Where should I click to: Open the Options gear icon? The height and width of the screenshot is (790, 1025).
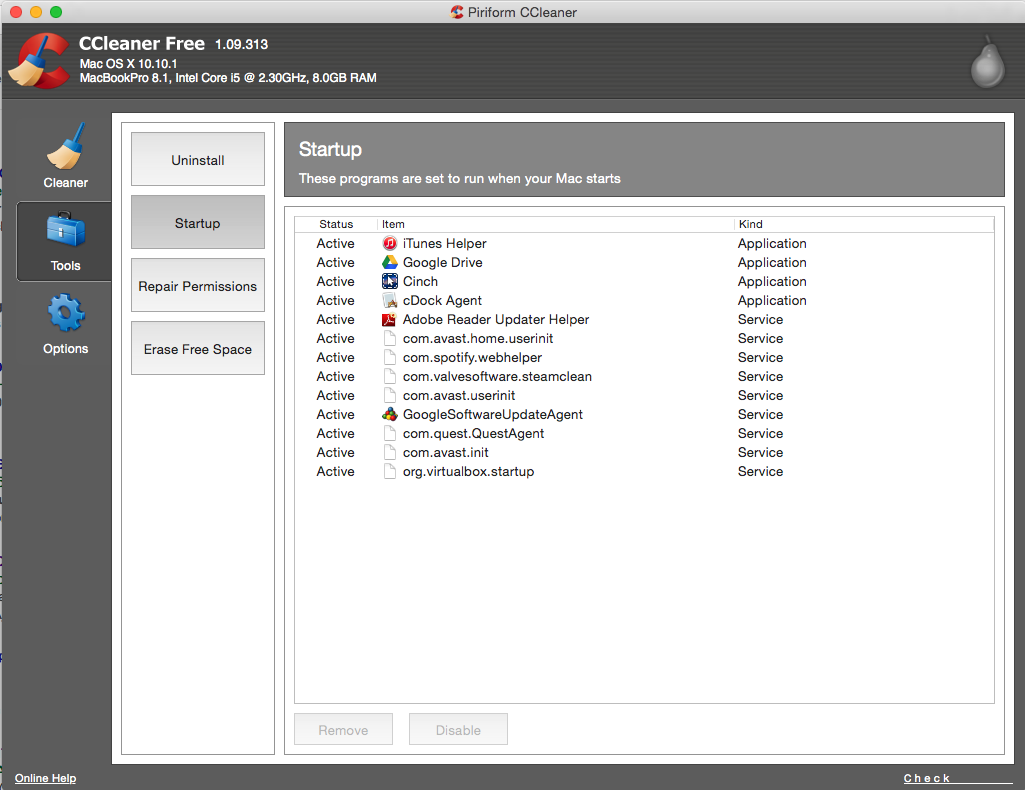point(65,312)
